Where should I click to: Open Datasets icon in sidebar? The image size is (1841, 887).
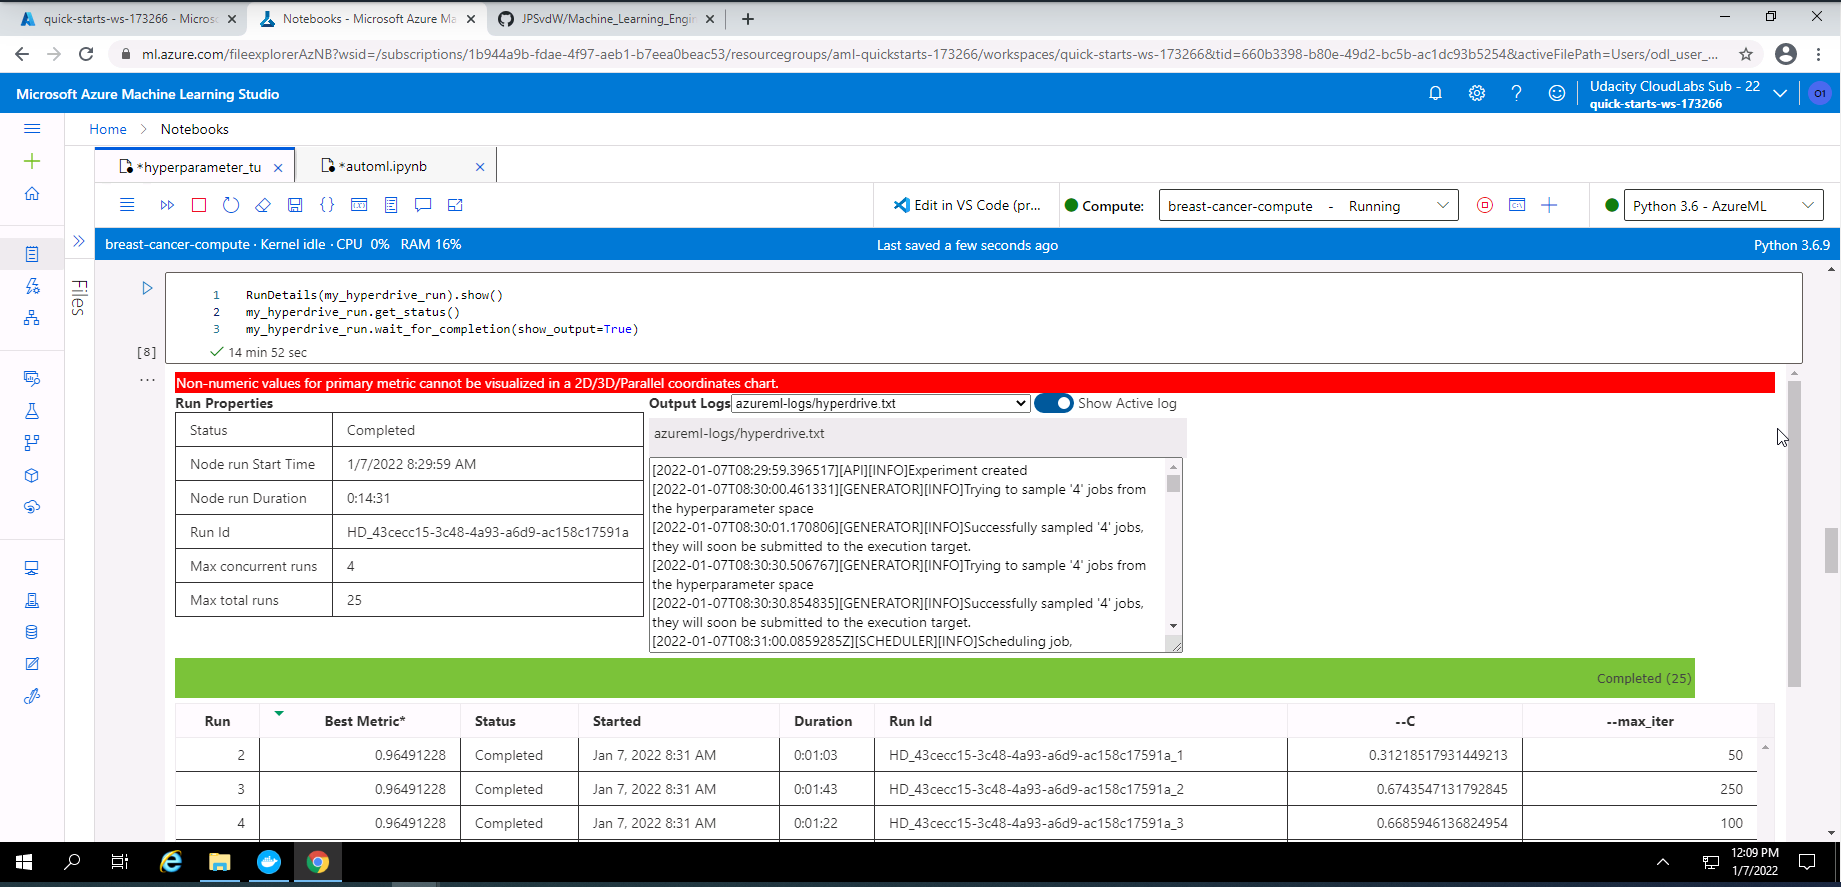click(x=32, y=379)
